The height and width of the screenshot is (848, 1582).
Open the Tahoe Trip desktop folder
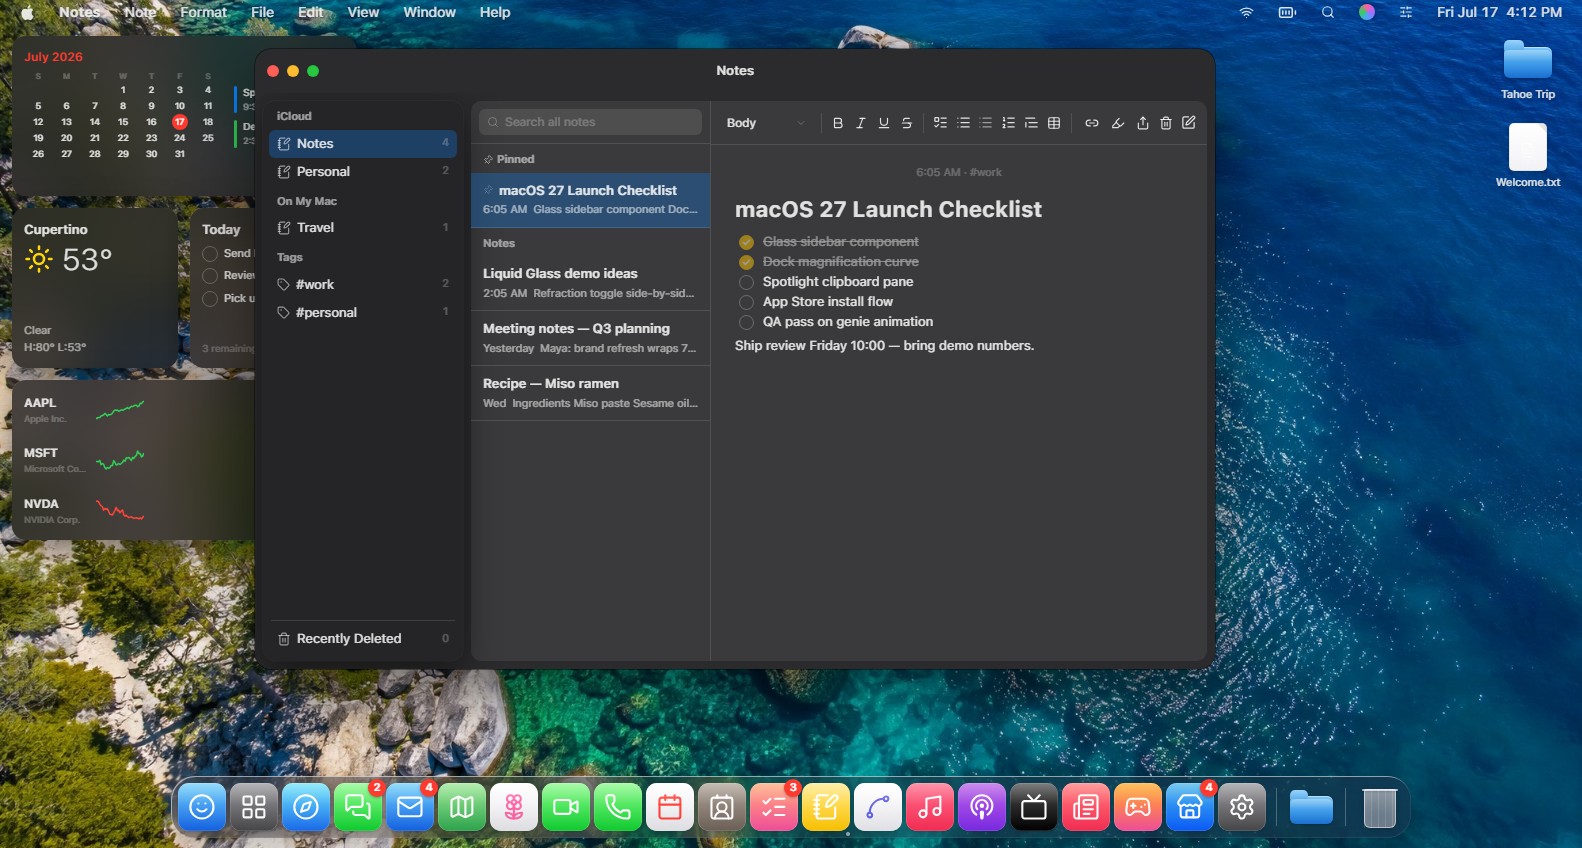click(1528, 70)
